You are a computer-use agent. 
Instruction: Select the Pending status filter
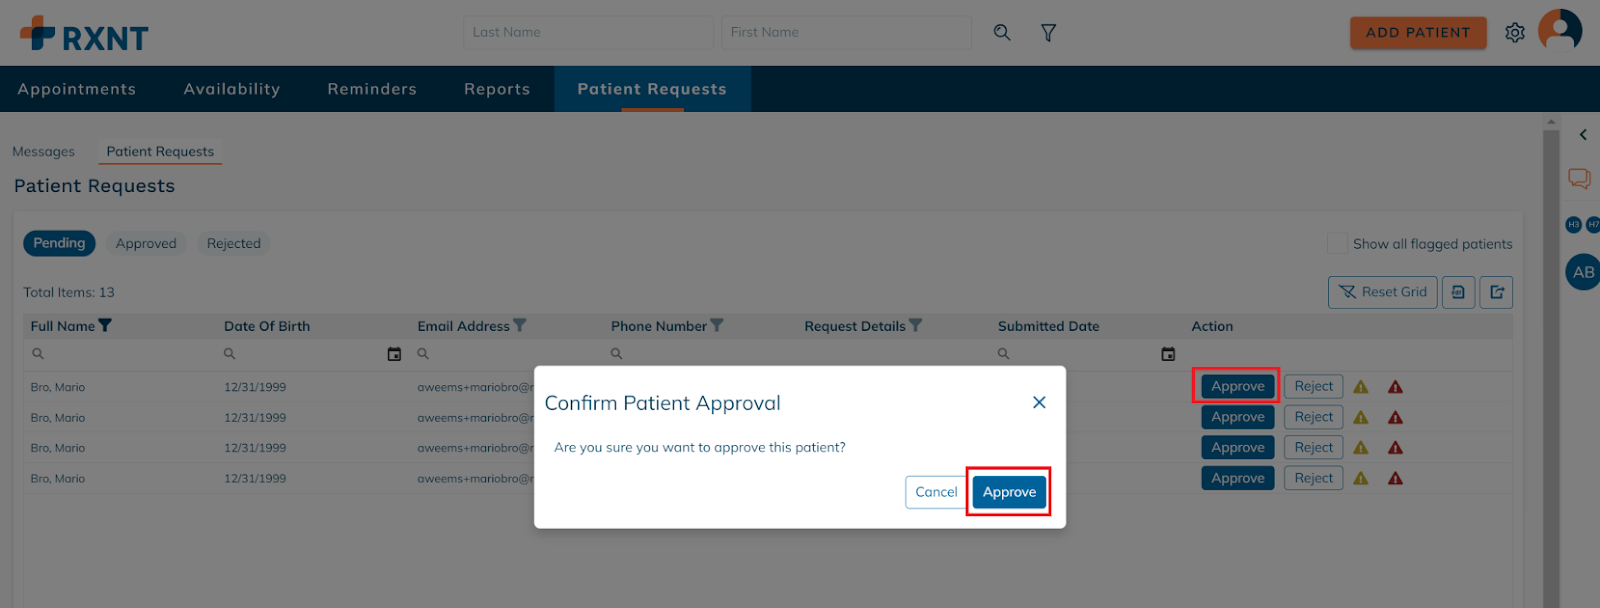(x=59, y=243)
